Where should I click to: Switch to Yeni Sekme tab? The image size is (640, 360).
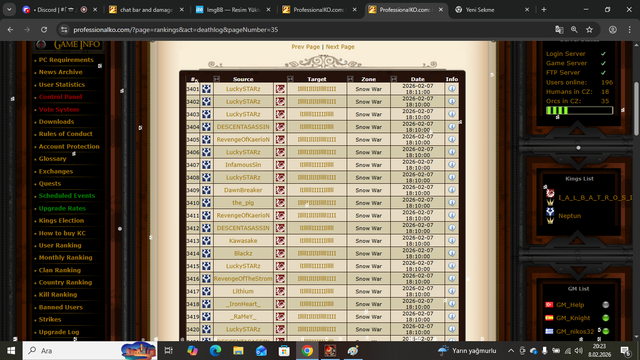pos(492,9)
